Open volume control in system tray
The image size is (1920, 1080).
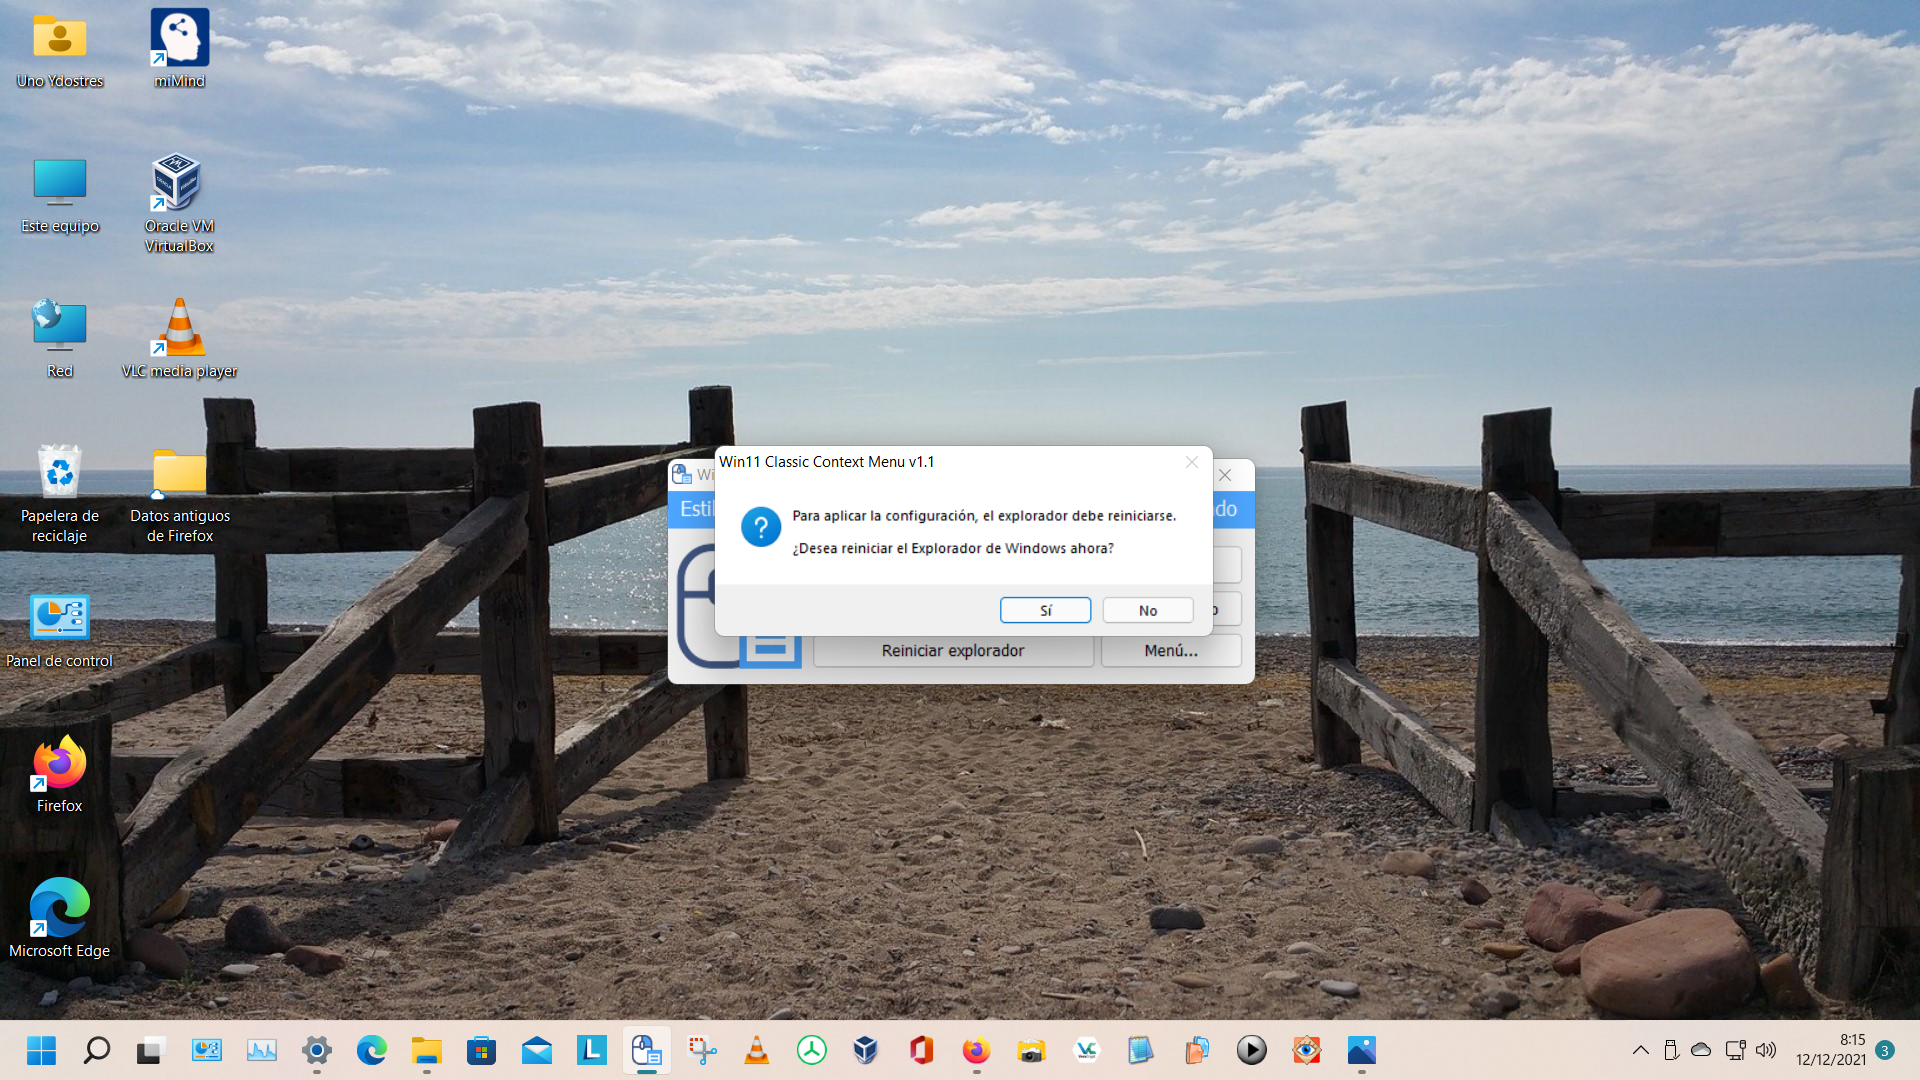point(1766,1050)
